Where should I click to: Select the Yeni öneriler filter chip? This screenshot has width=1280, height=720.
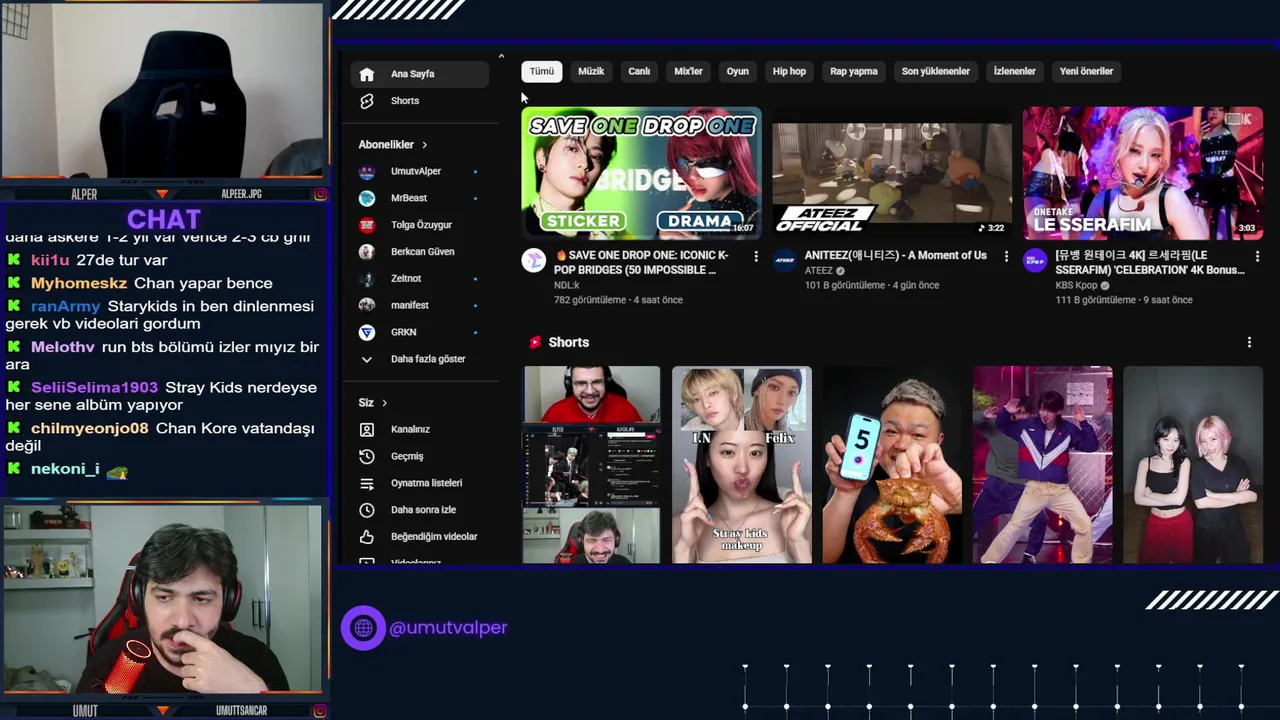point(1086,71)
